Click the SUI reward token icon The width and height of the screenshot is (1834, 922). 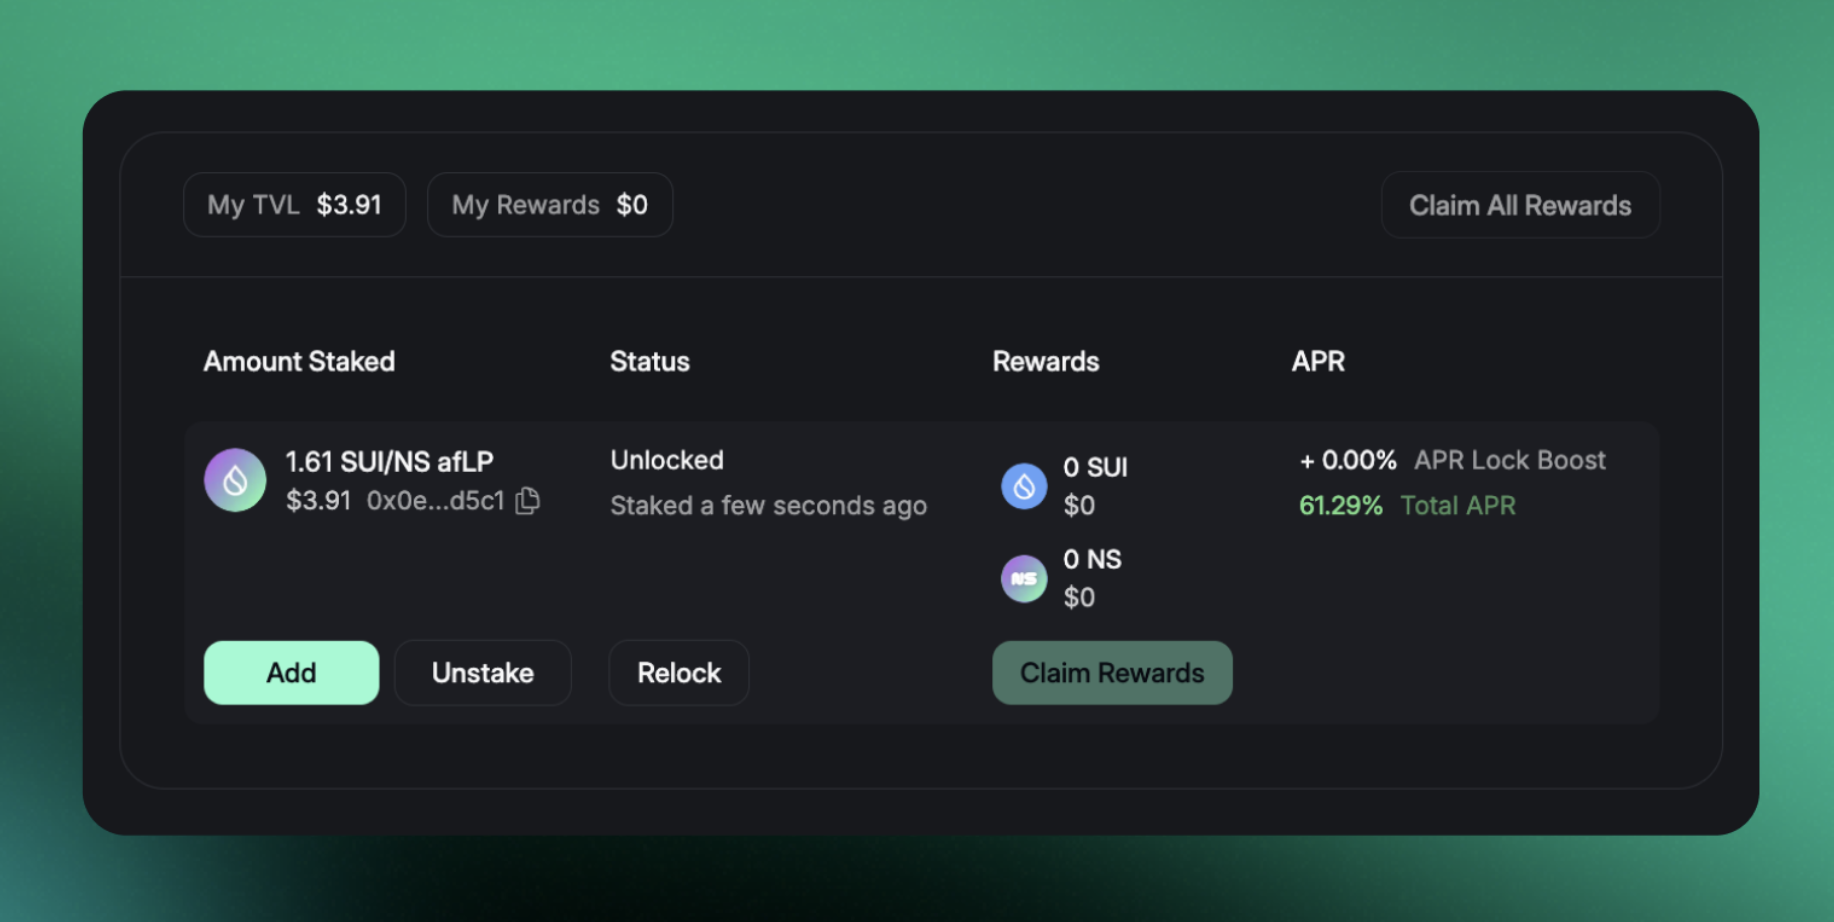click(1024, 486)
